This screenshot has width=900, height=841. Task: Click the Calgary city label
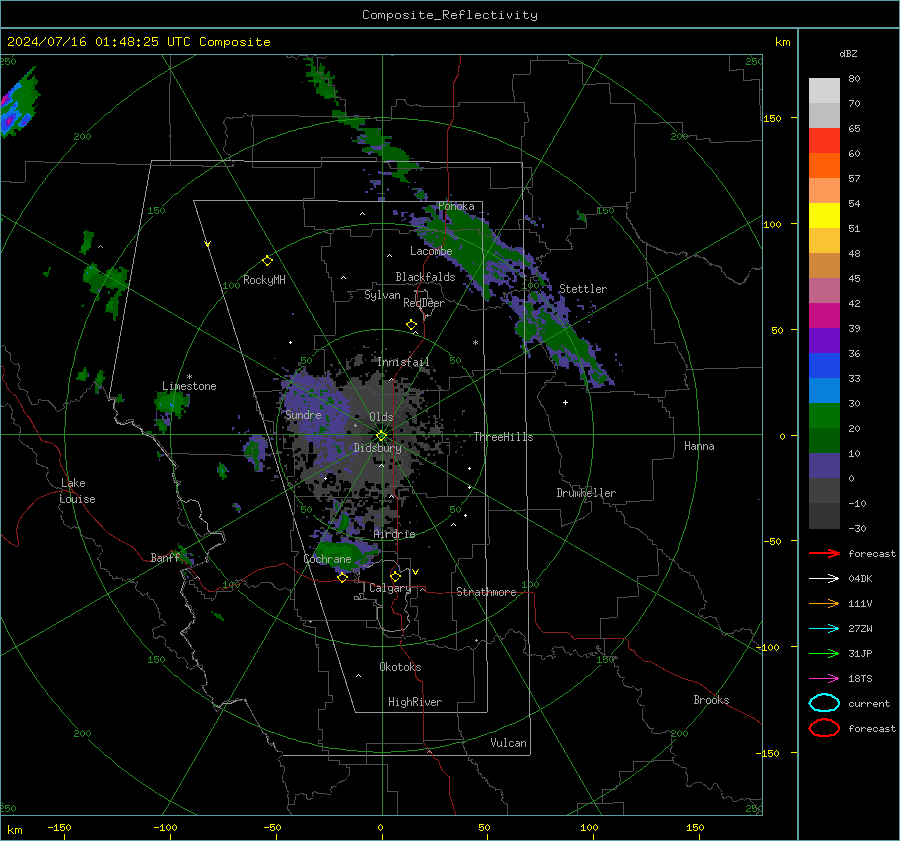click(390, 588)
